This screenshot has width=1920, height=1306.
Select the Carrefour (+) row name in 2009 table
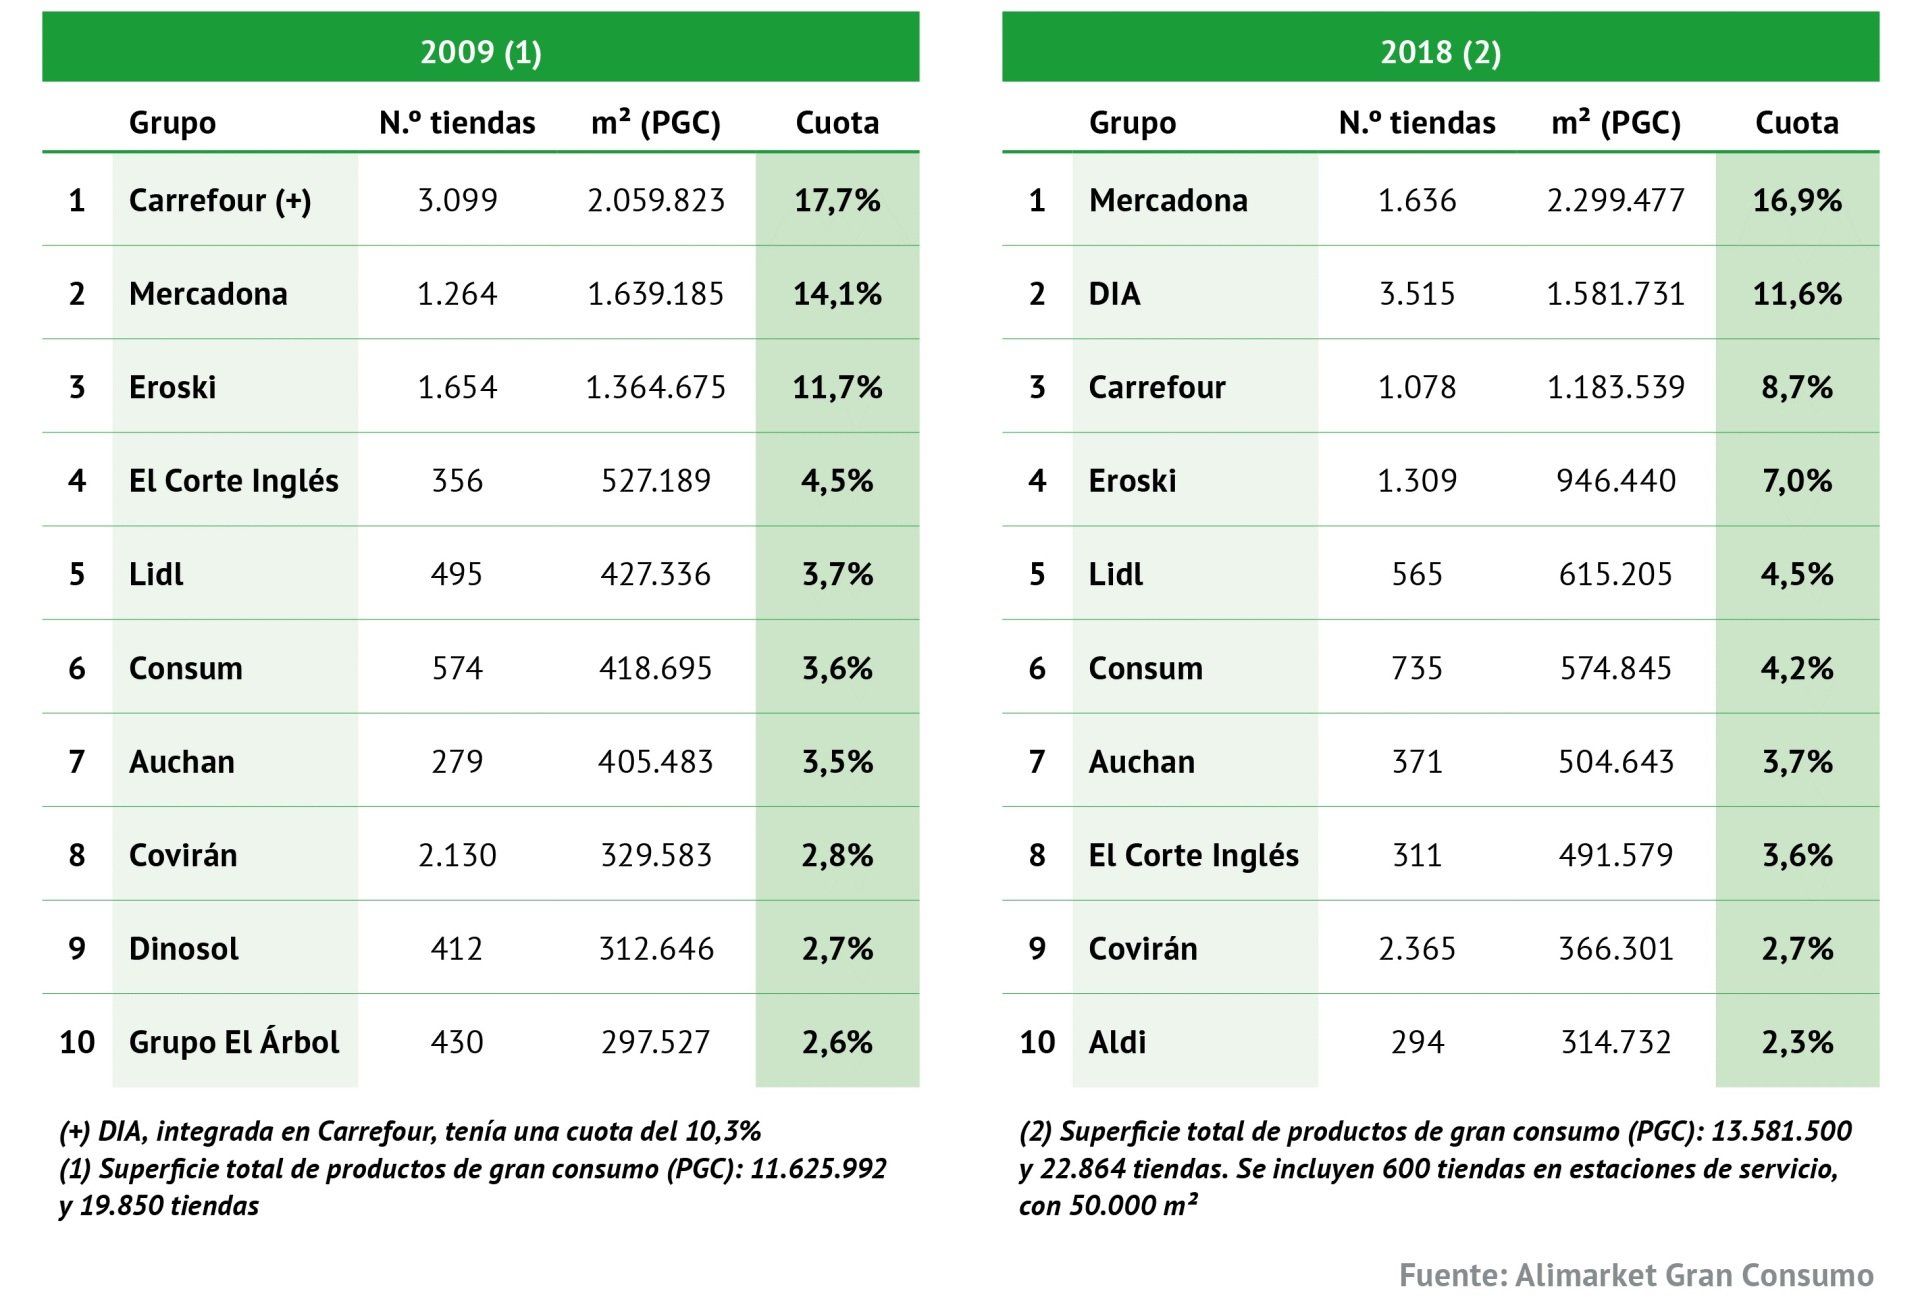click(x=220, y=200)
